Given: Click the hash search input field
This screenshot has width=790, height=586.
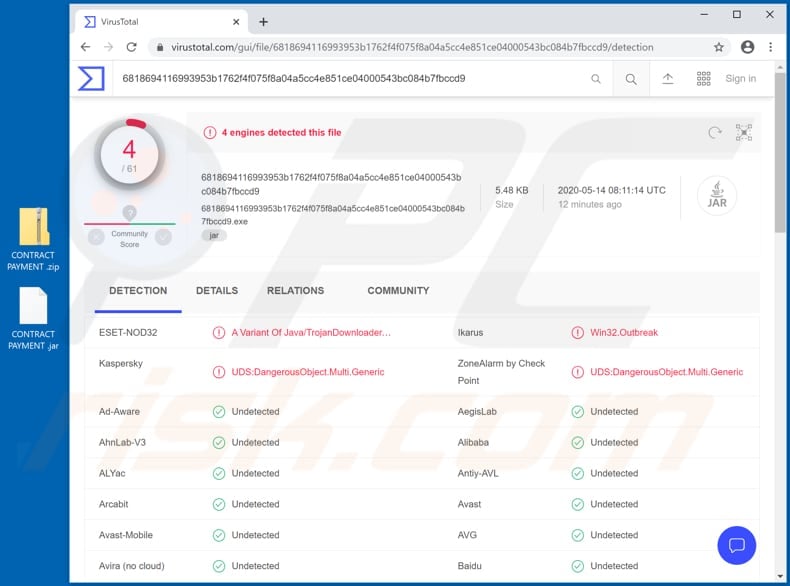Looking at the screenshot, I should [x=353, y=79].
